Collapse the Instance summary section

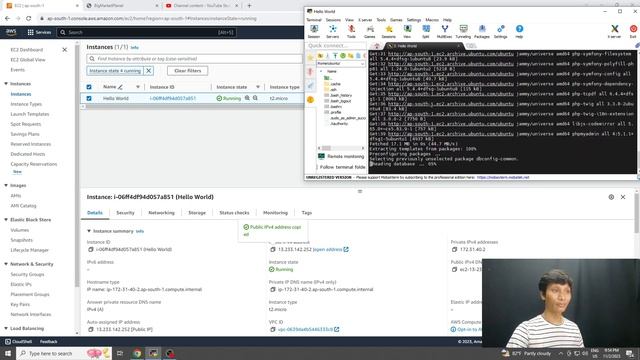point(89,231)
